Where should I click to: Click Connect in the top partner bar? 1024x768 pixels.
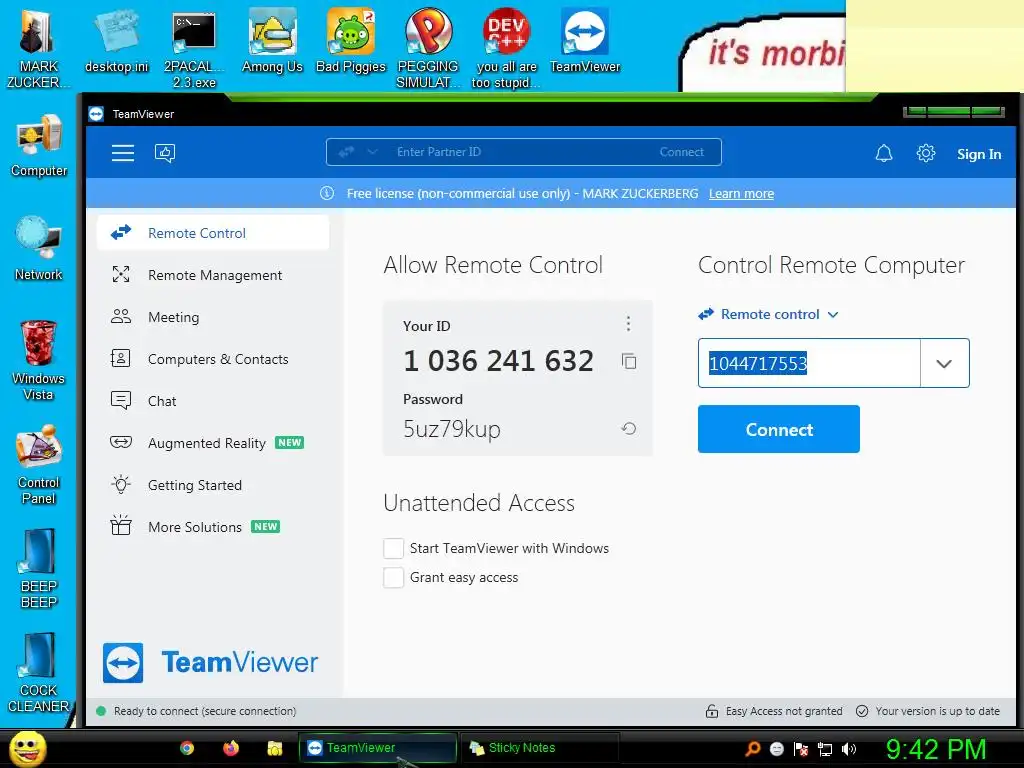pyautogui.click(x=681, y=152)
